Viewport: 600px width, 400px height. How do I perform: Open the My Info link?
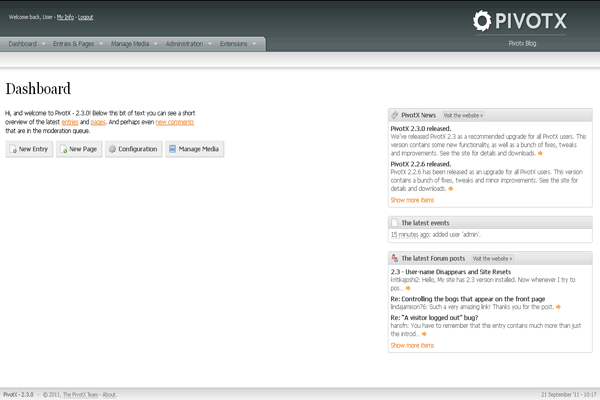coord(65,17)
